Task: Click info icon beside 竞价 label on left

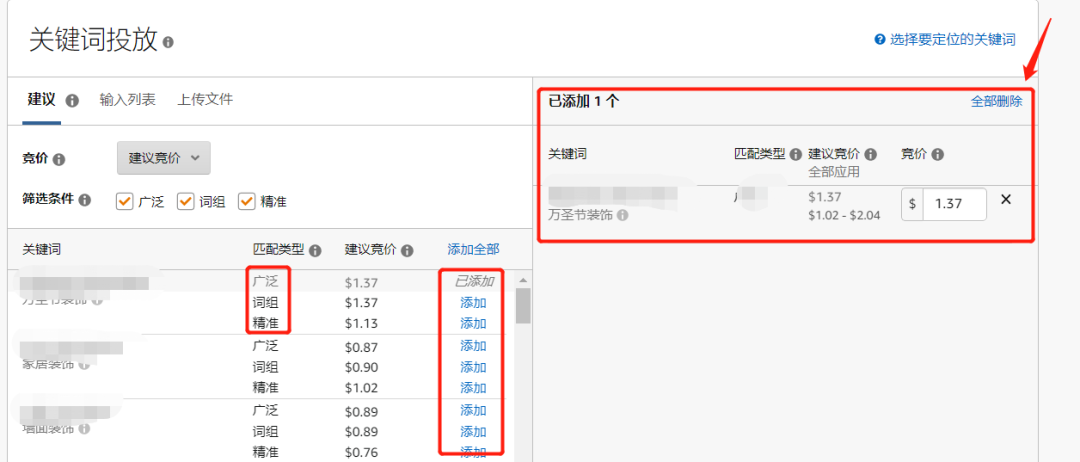Action: (x=59, y=159)
